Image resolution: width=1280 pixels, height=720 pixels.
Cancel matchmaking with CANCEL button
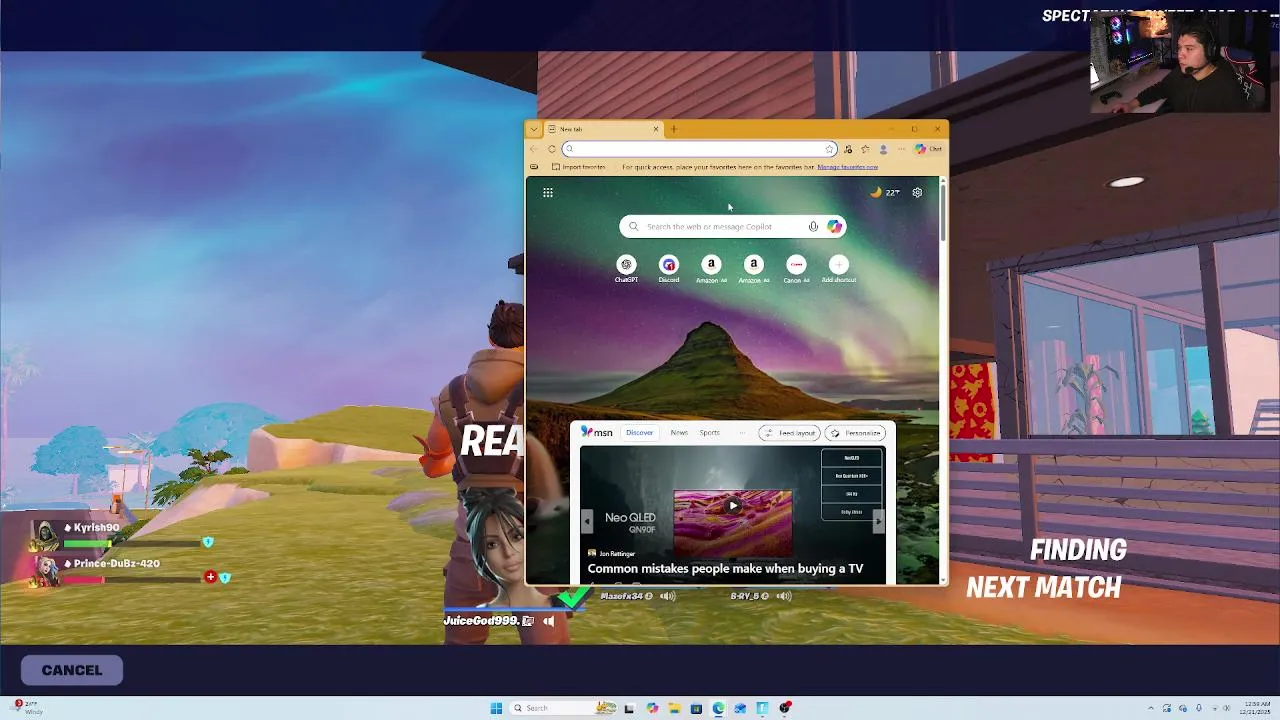click(x=72, y=670)
